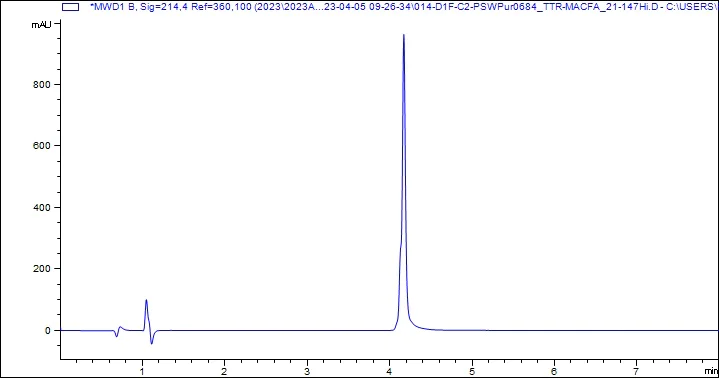The image size is (719, 379).
Task: Click the 5 minute x-axis label
Action: (472, 371)
